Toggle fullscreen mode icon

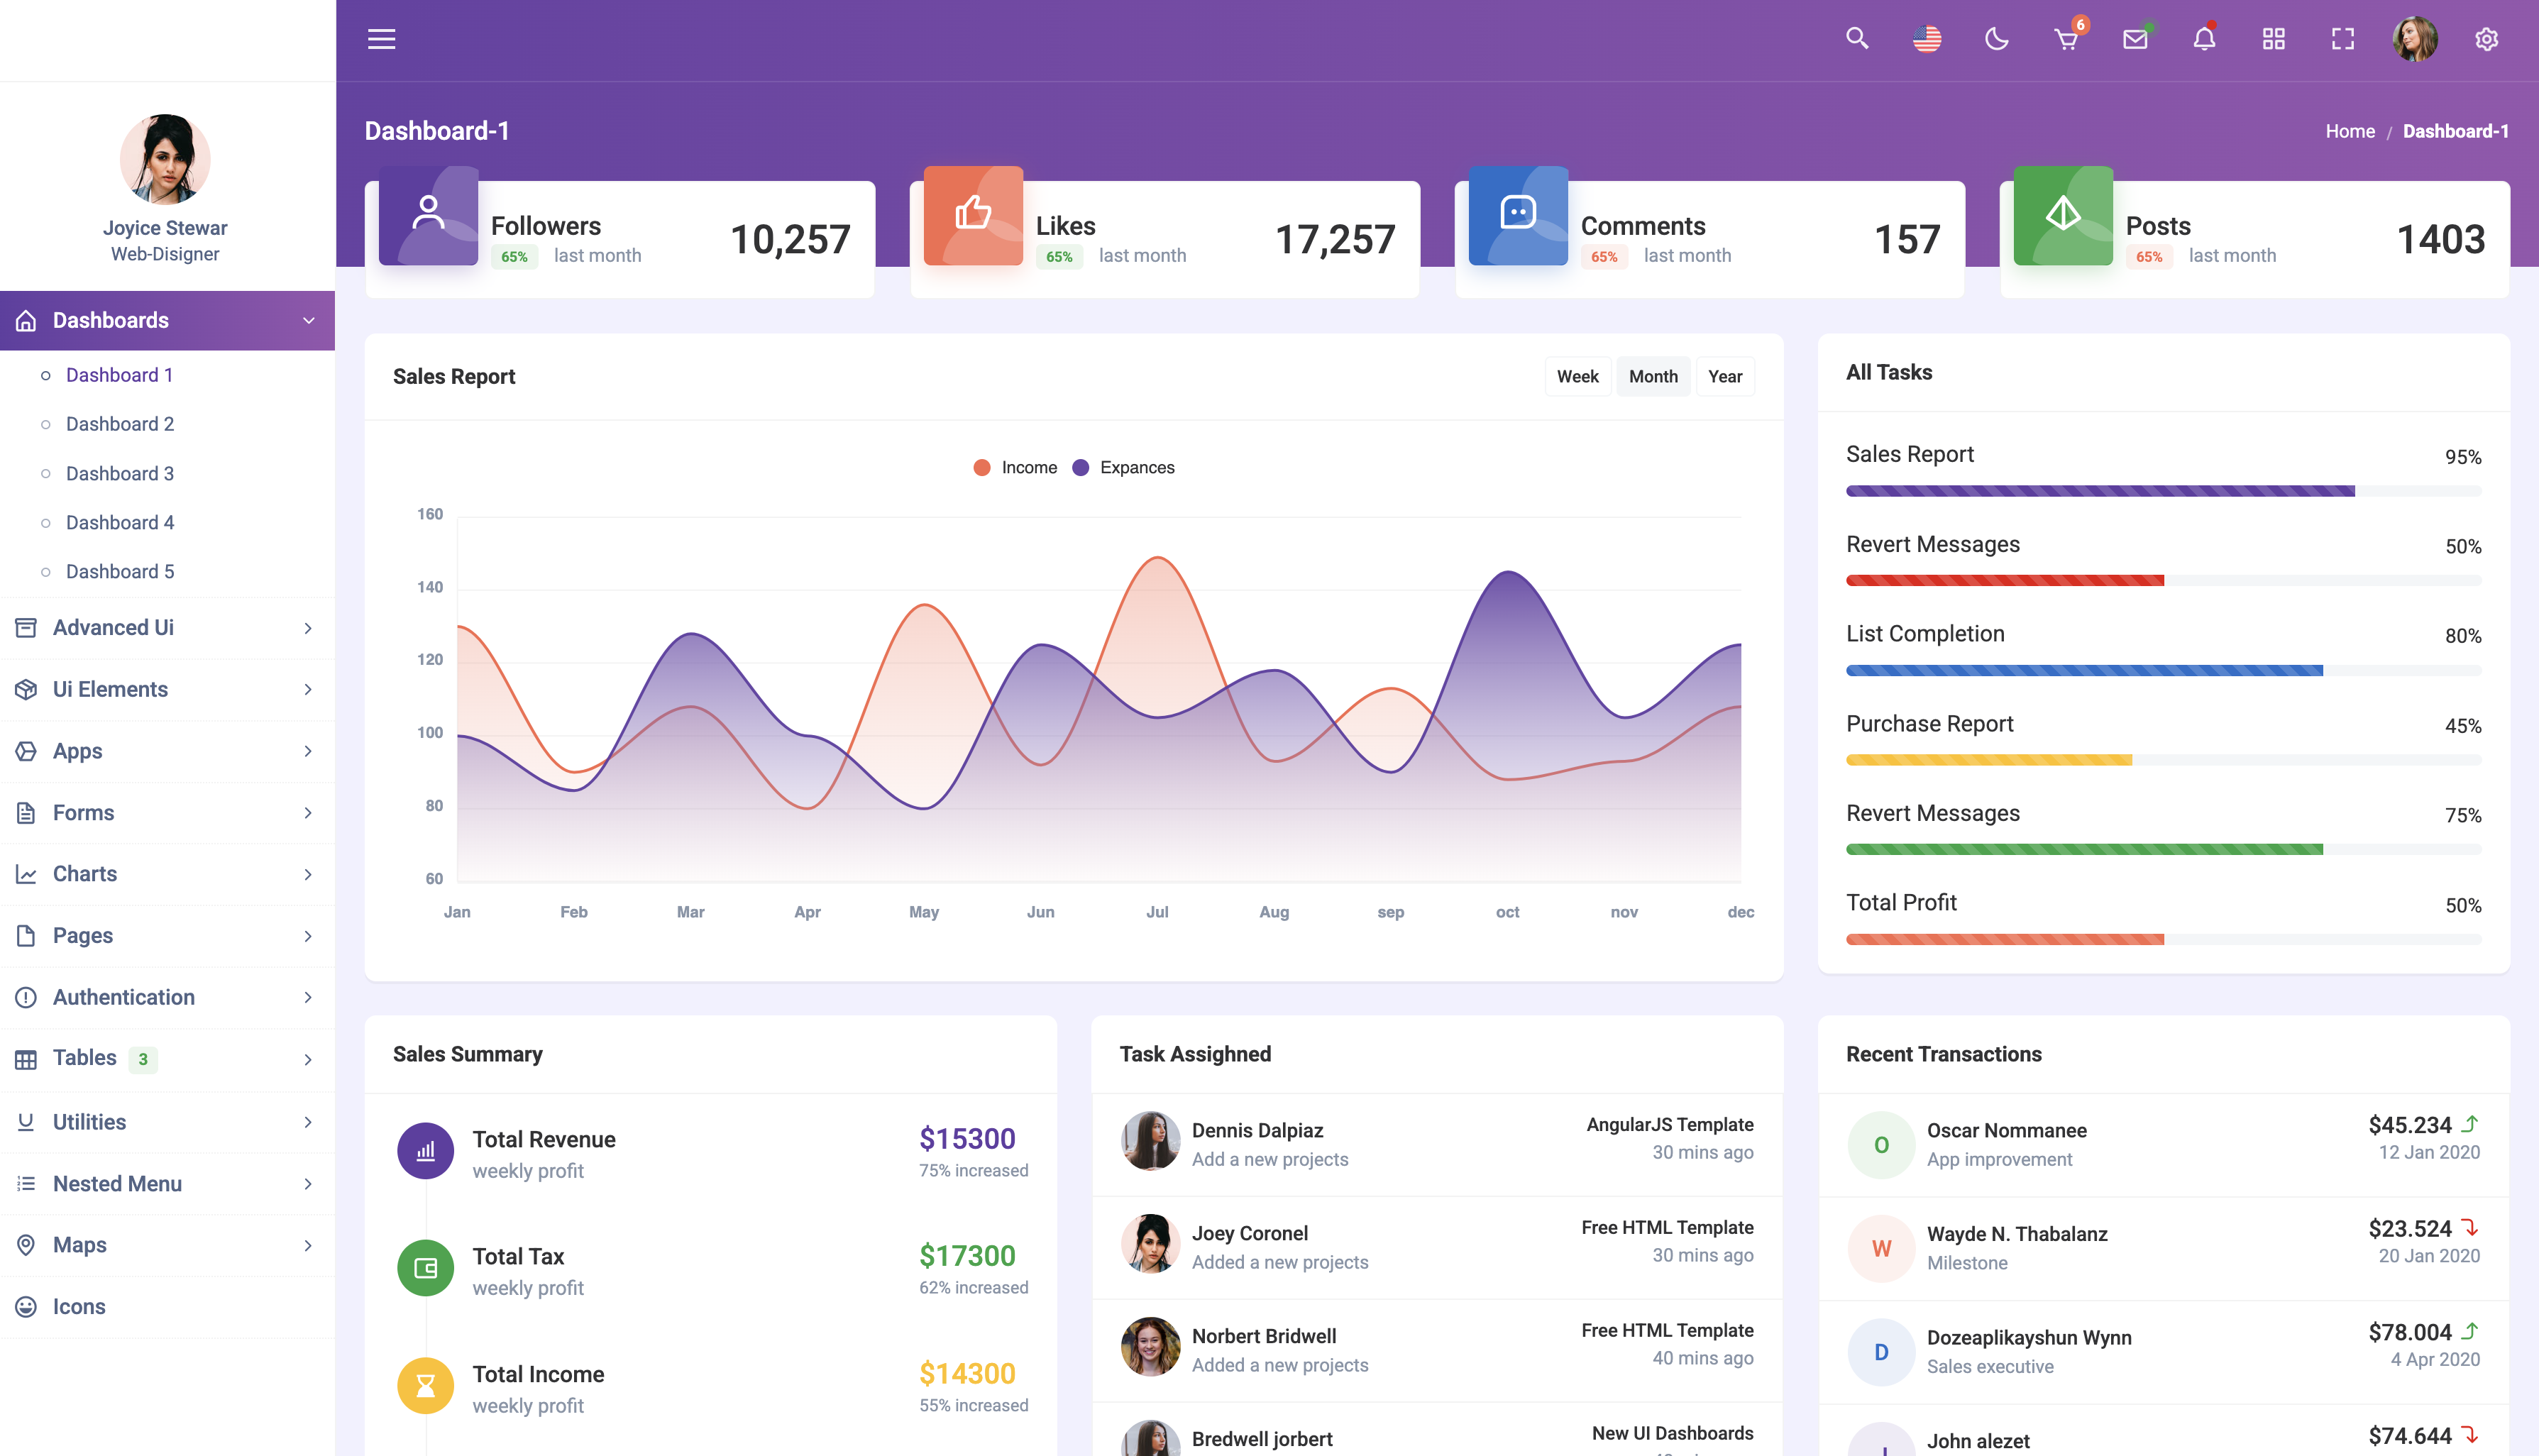2343,39
